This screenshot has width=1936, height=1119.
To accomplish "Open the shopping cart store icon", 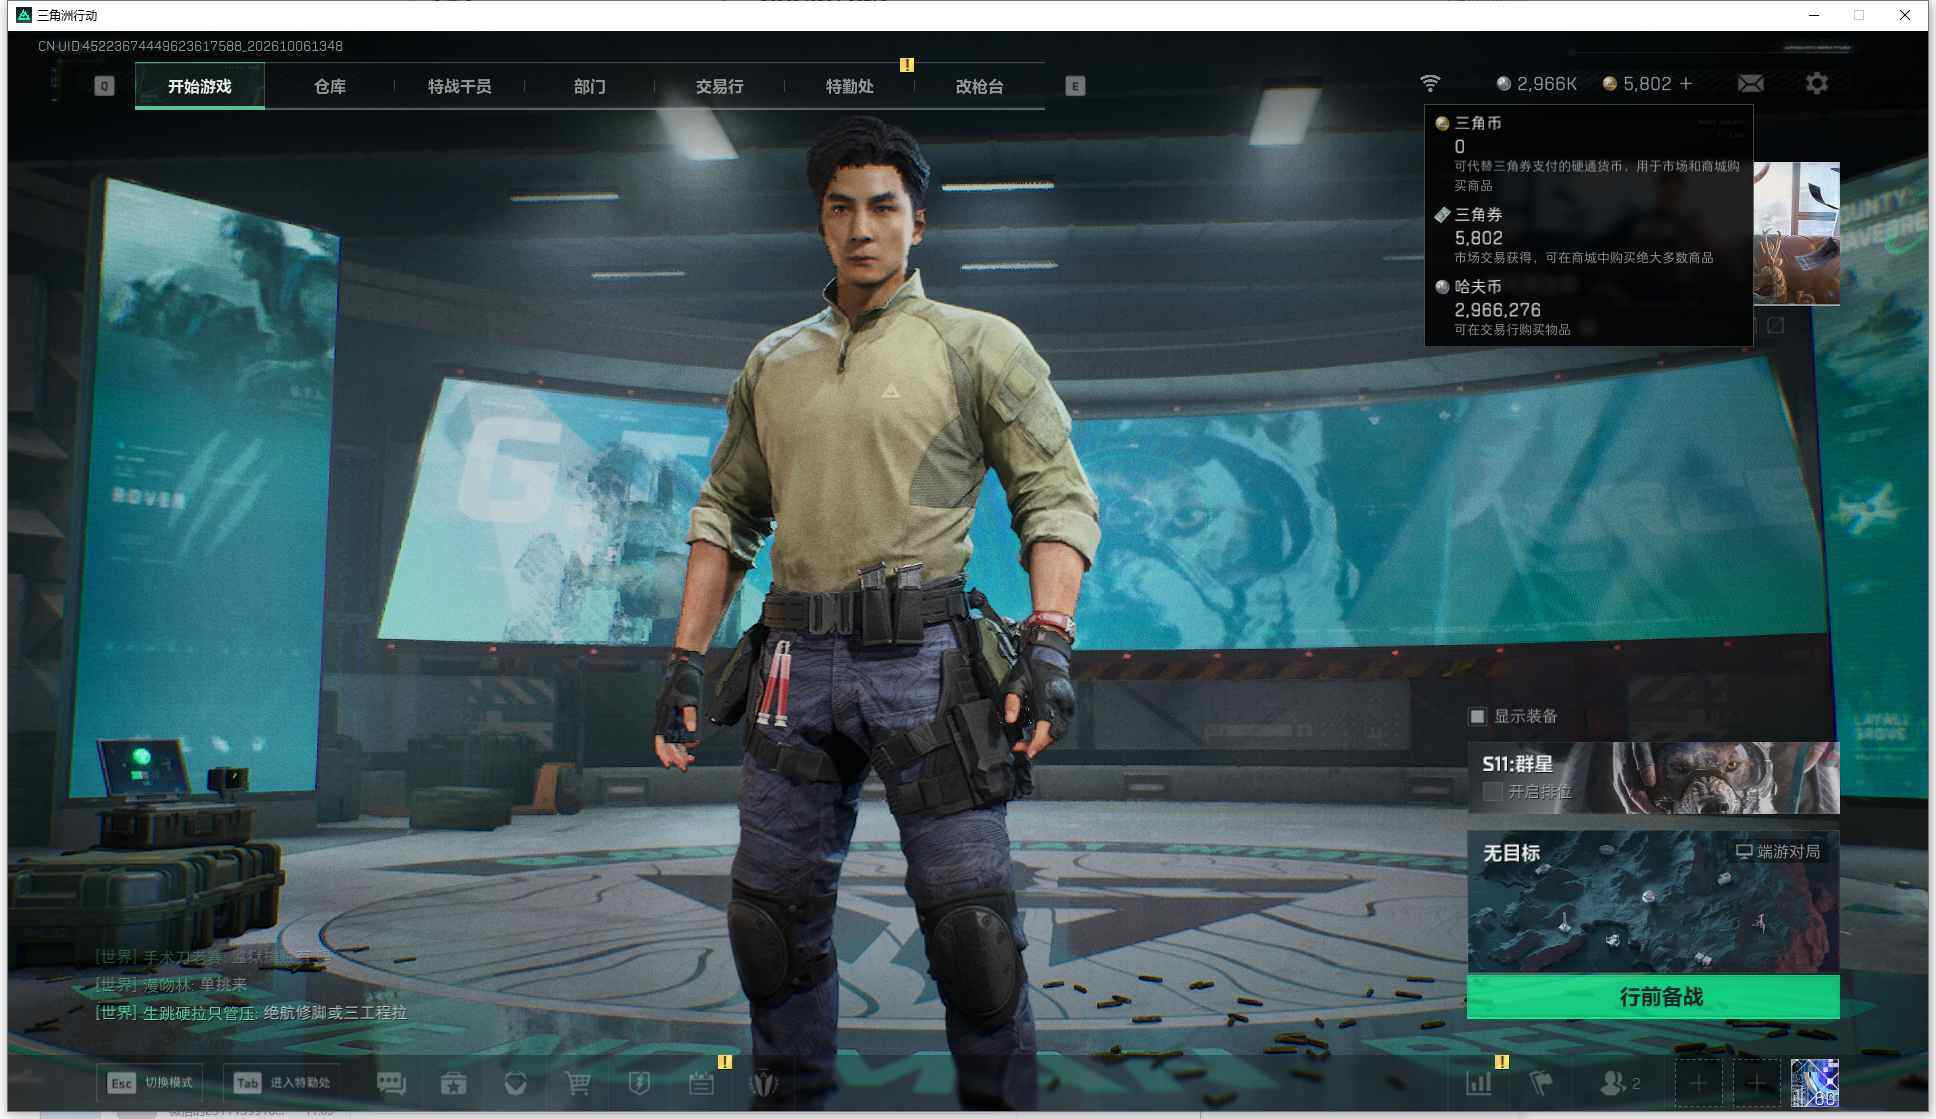I will pyautogui.click(x=577, y=1083).
